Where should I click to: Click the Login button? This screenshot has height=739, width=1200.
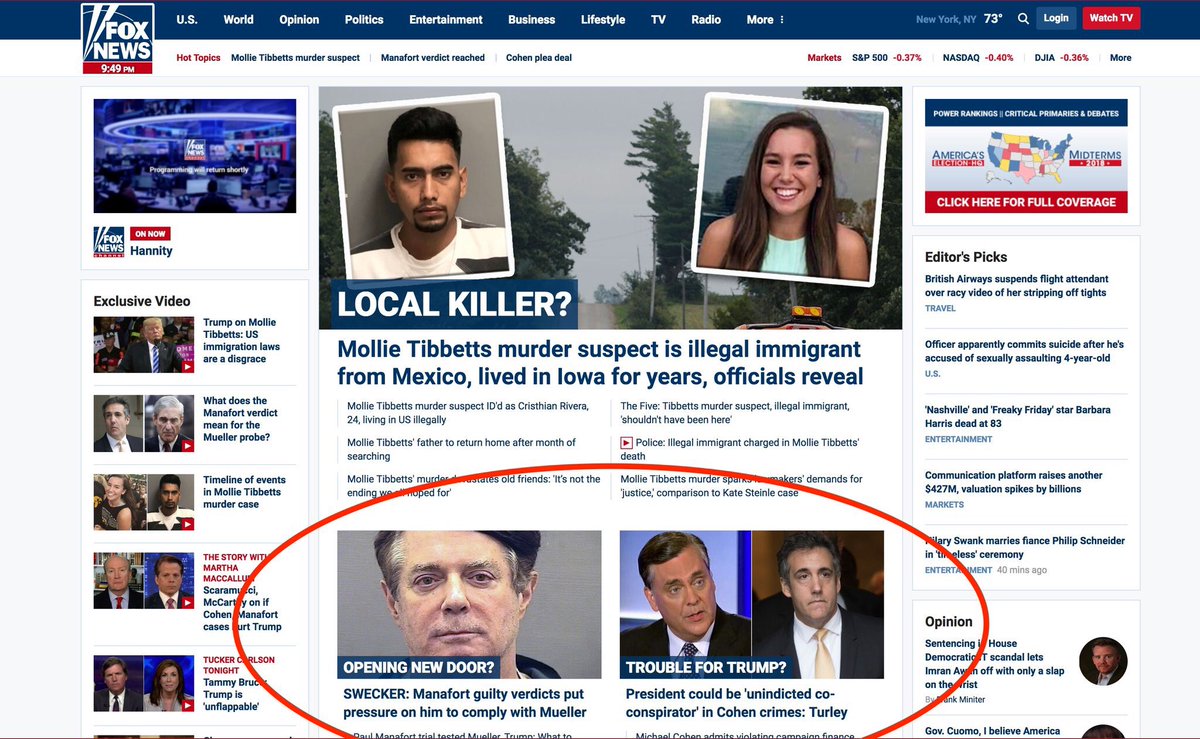click(1056, 18)
